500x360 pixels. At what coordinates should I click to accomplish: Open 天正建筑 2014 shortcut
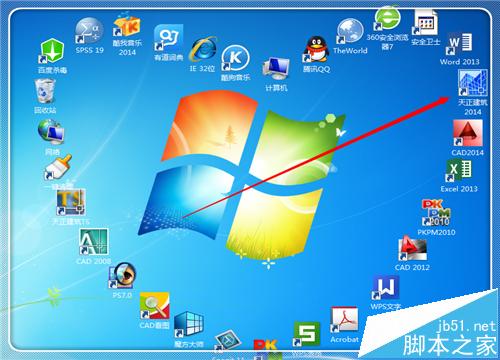pyautogui.click(x=473, y=83)
